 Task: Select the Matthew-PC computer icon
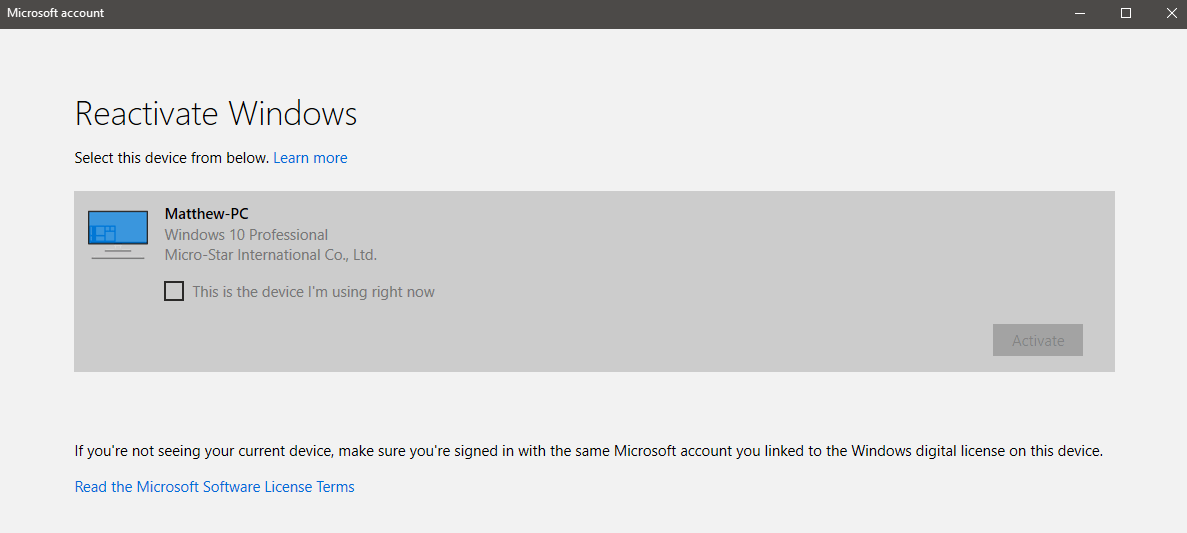tap(117, 235)
